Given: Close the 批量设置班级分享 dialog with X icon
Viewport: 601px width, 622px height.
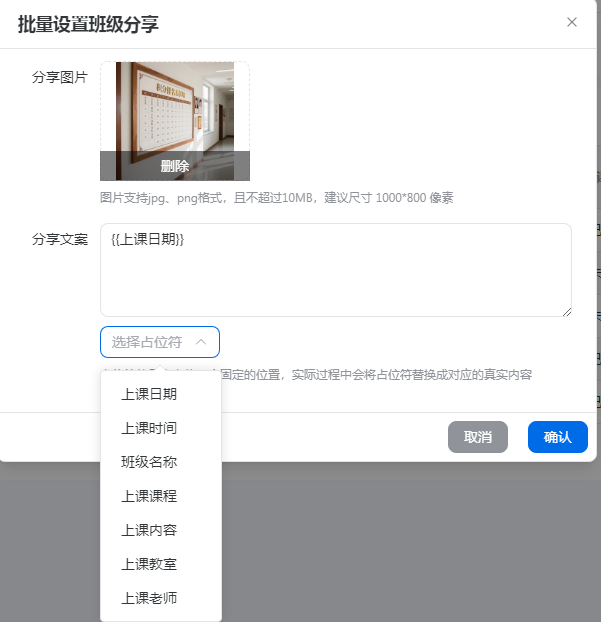Looking at the screenshot, I should point(572,22).
